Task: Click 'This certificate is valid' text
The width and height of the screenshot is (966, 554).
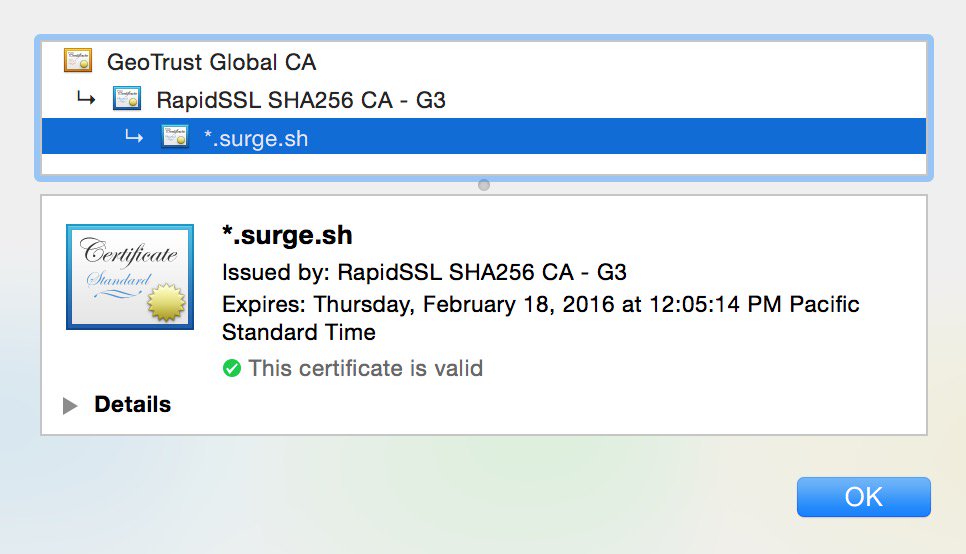Action: [x=366, y=369]
